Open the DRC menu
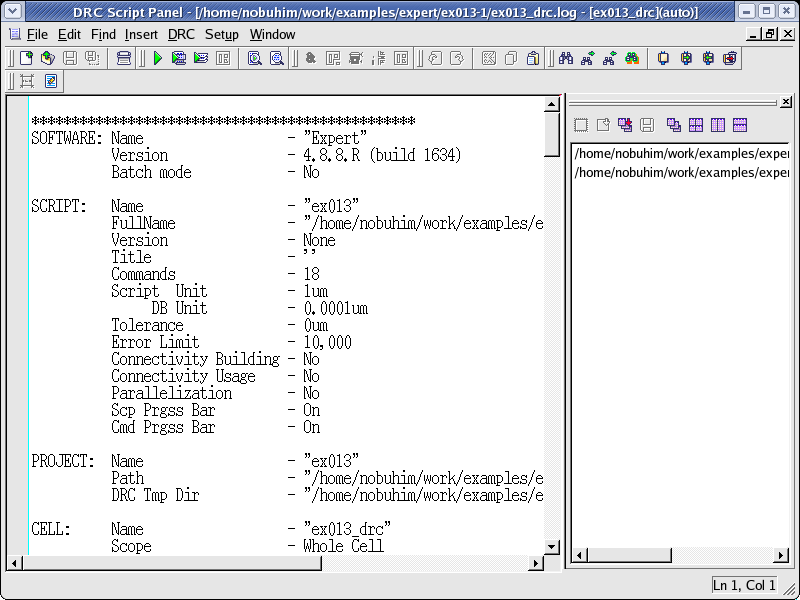 181,35
